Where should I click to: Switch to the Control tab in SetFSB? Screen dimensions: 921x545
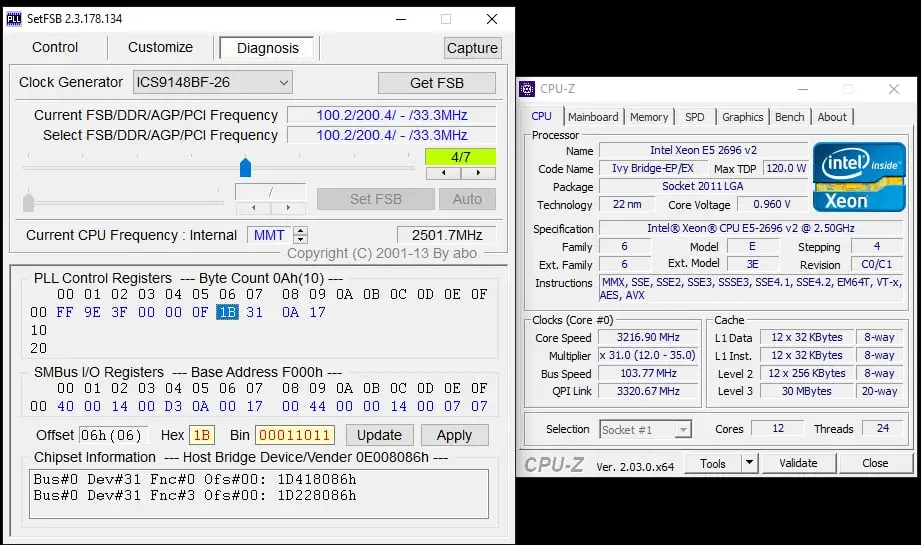55,47
